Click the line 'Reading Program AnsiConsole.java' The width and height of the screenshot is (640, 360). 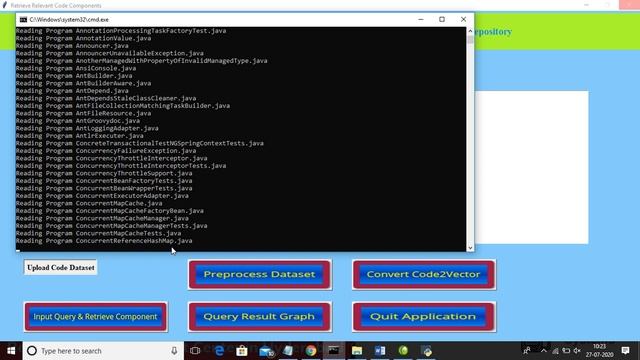(76, 68)
